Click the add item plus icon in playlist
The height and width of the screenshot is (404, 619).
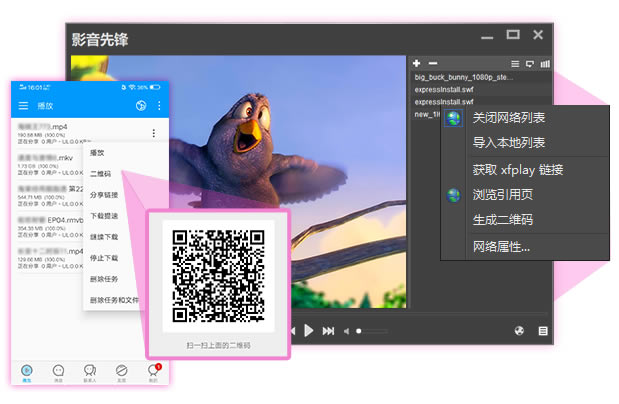pyautogui.click(x=416, y=63)
